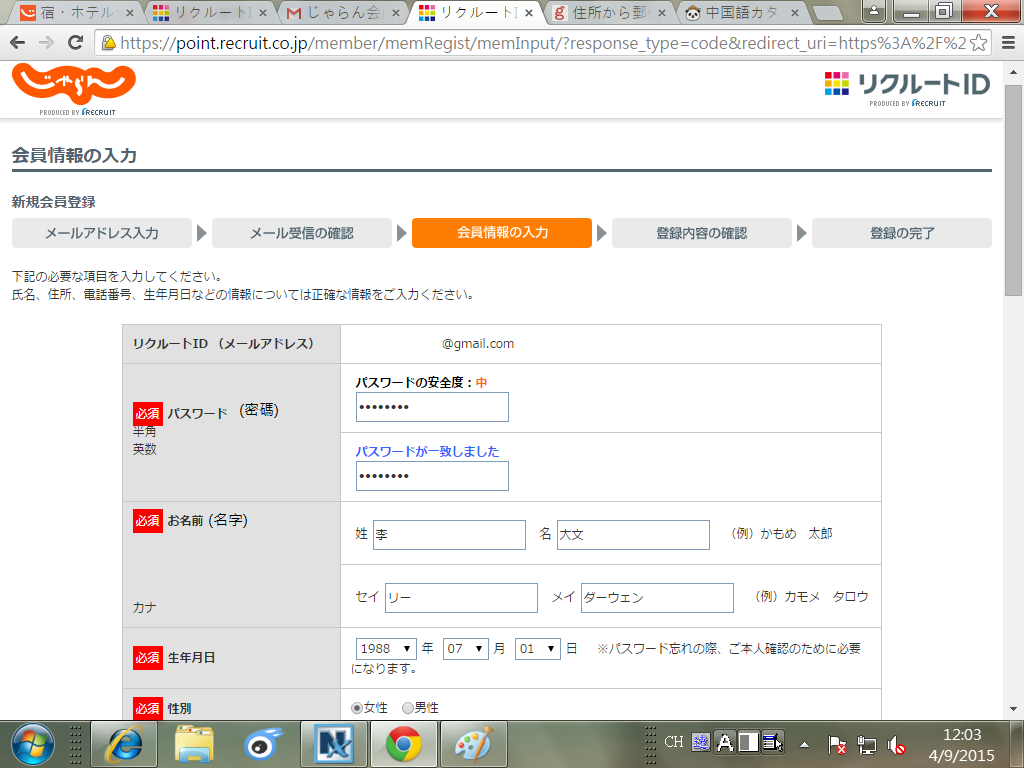Show hidden tray icons arrow
Image resolution: width=1024 pixels, height=768 pixels.
[x=805, y=744]
